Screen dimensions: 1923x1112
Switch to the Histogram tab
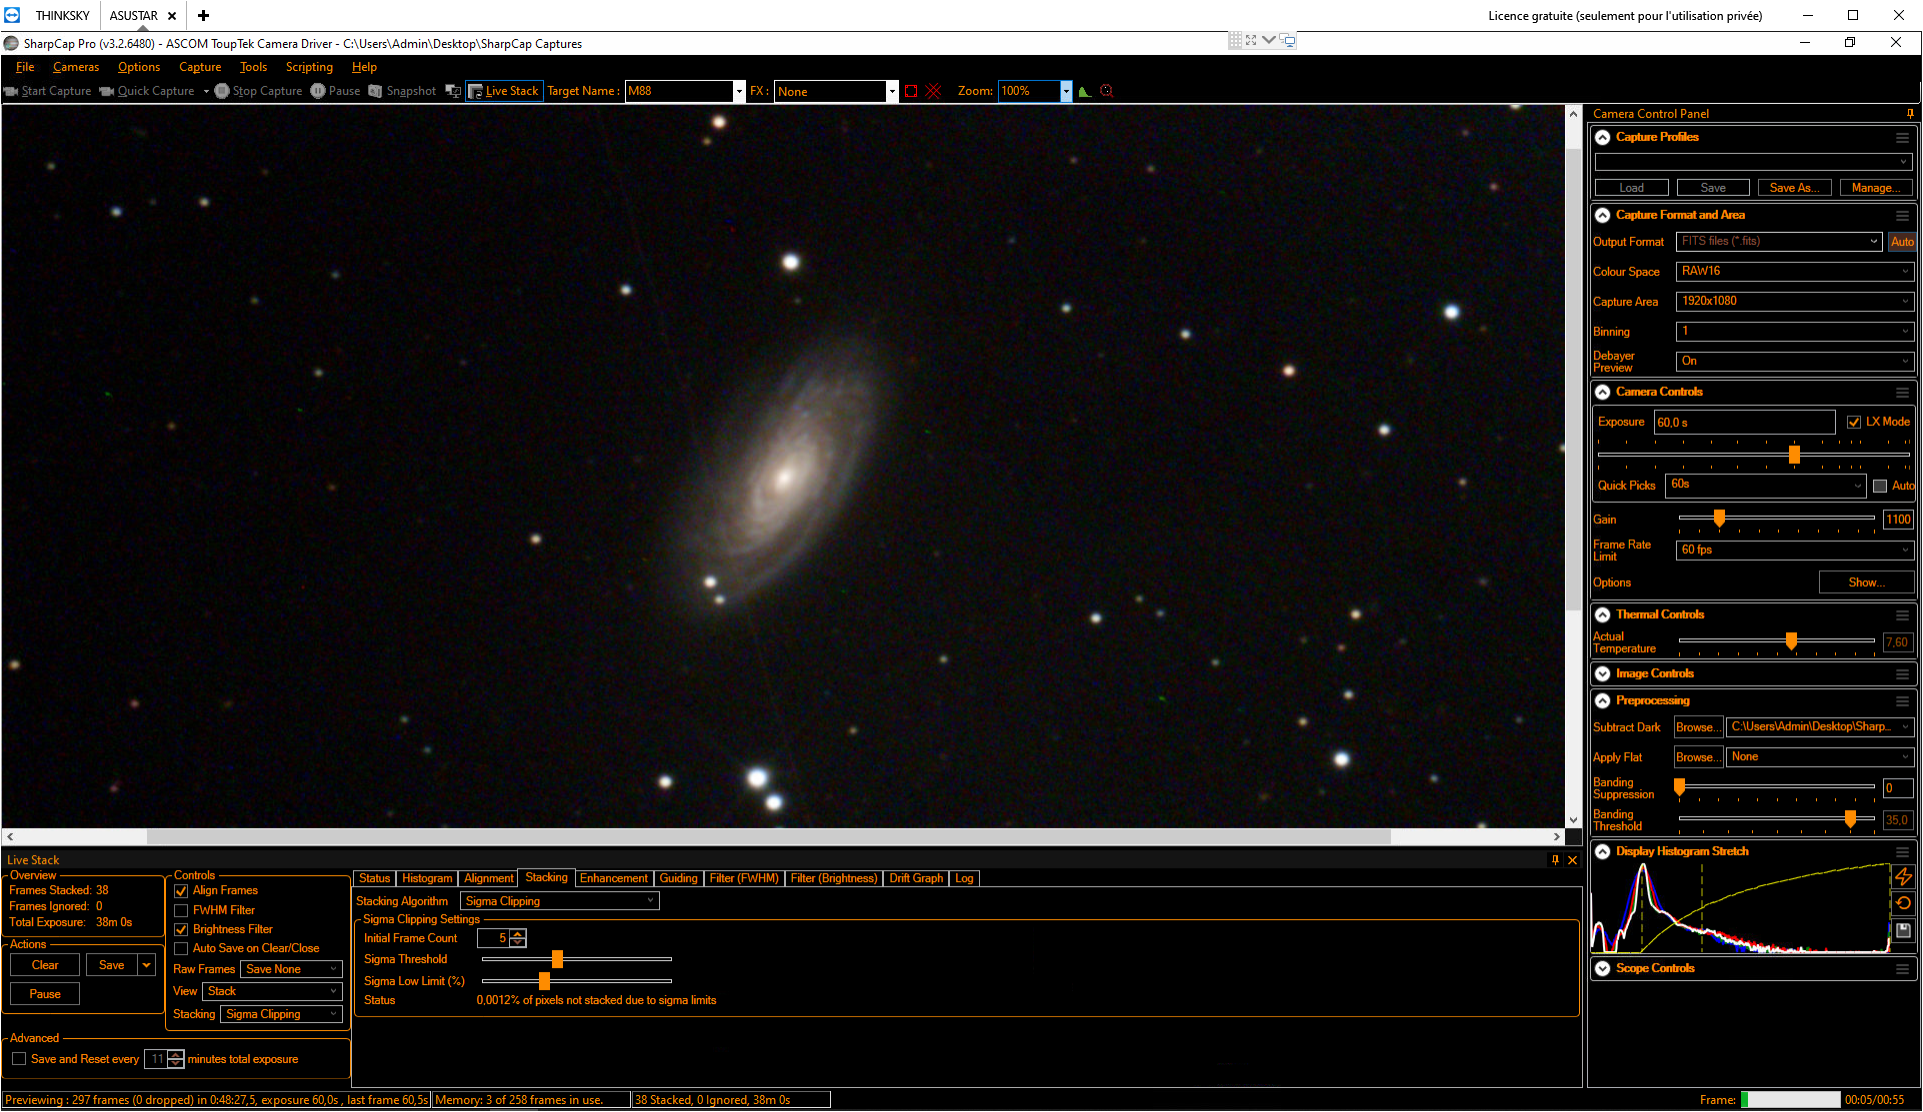pyautogui.click(x=427, y=879)
